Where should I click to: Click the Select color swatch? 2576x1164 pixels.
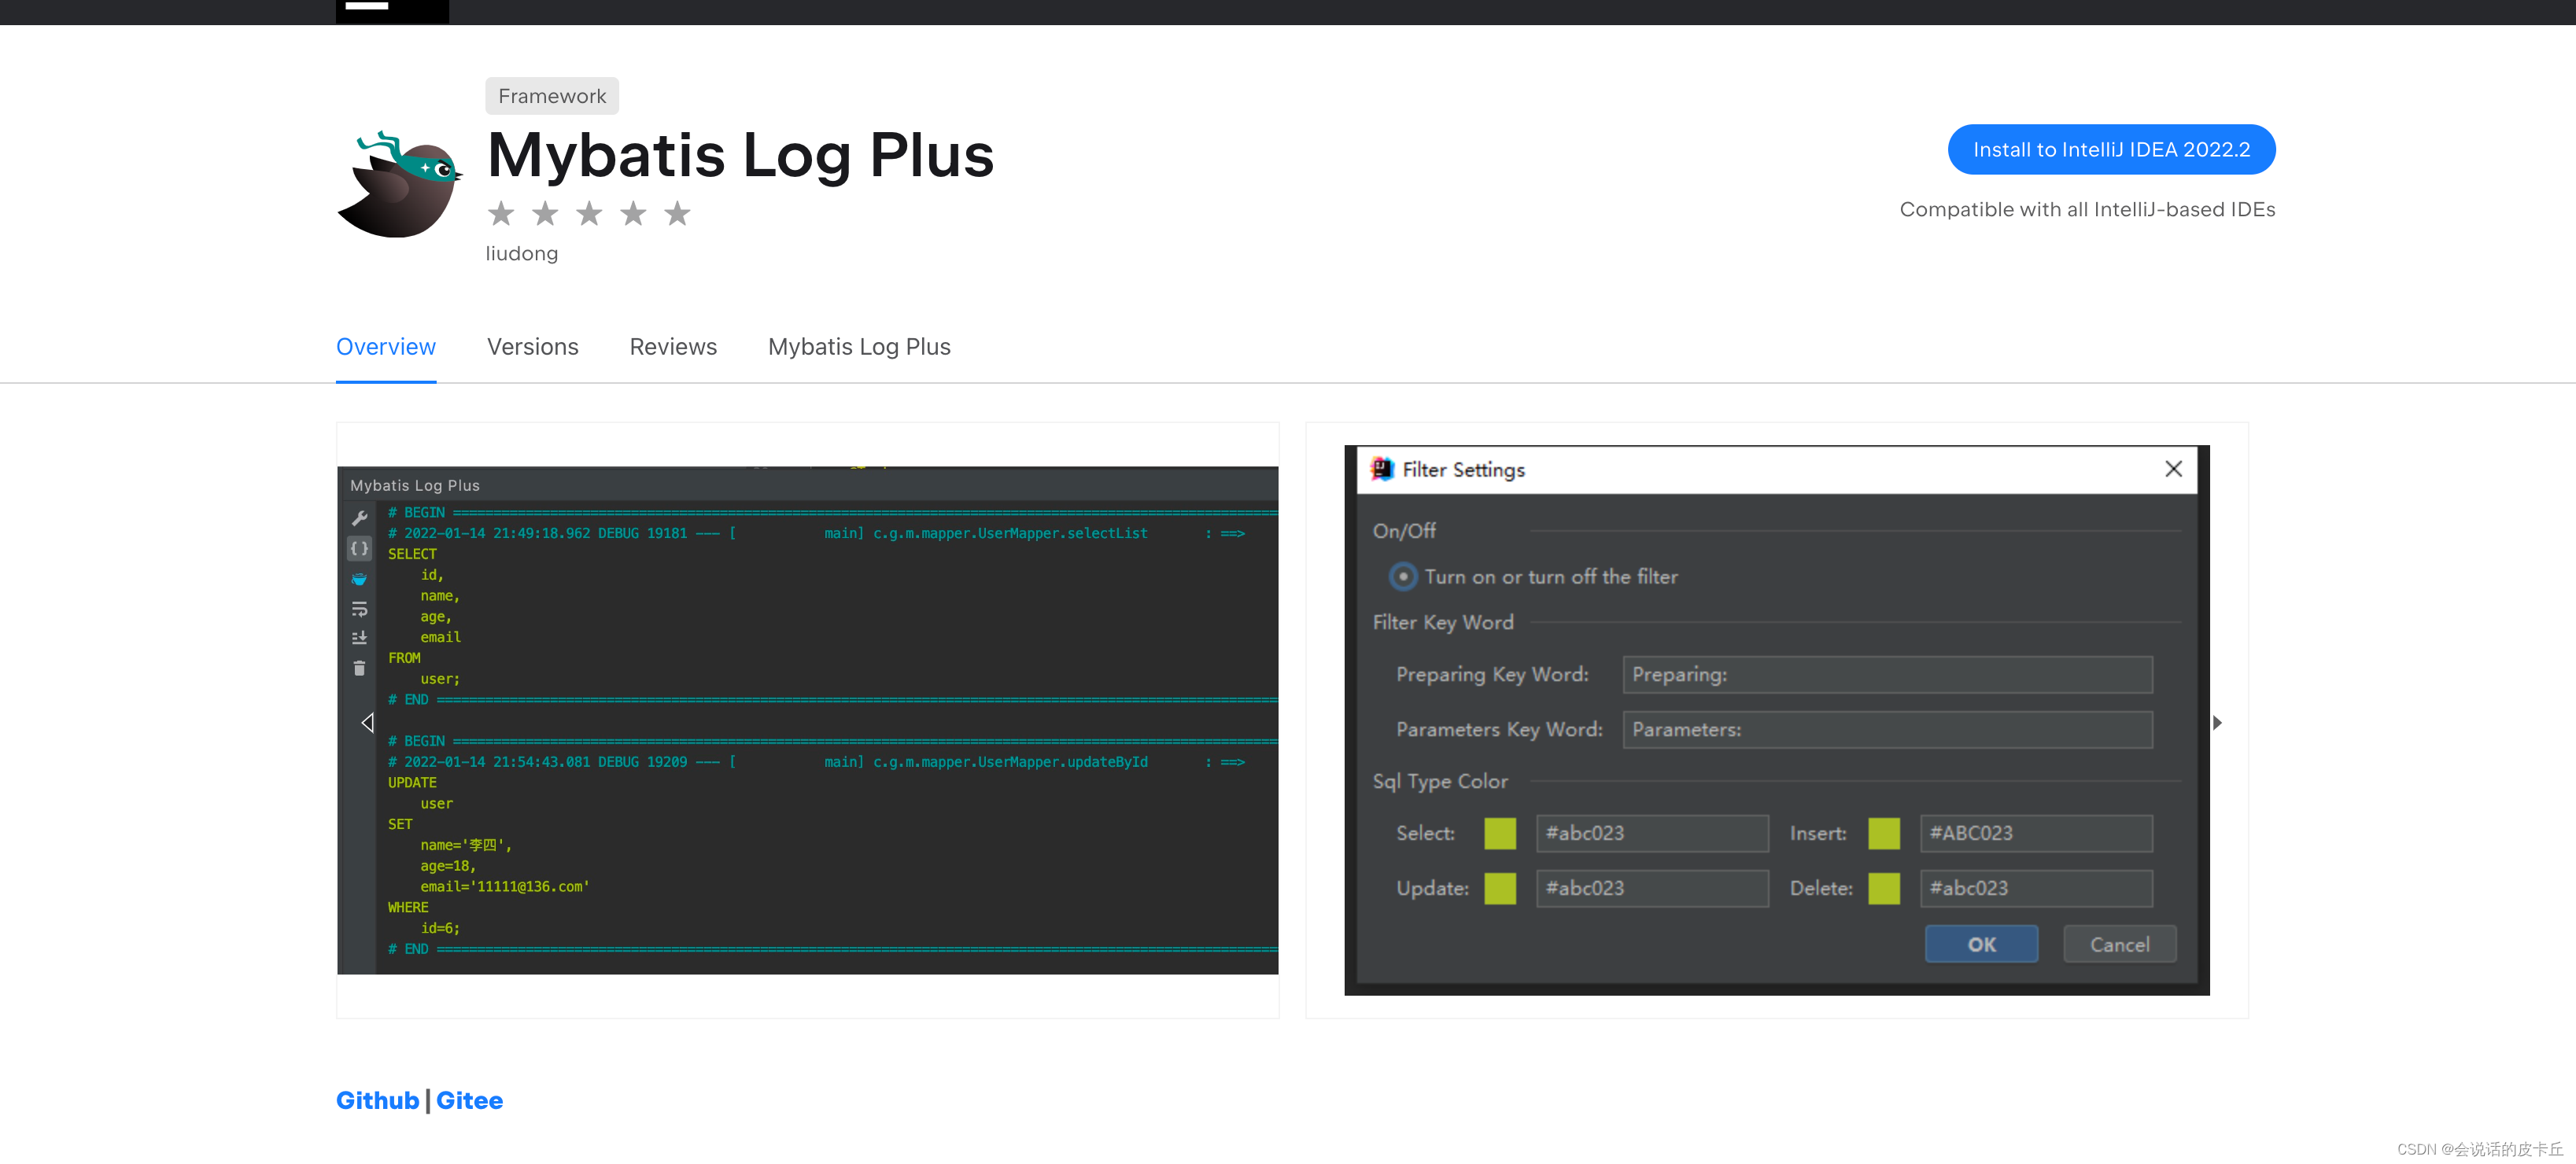[x=1500, y=833]
